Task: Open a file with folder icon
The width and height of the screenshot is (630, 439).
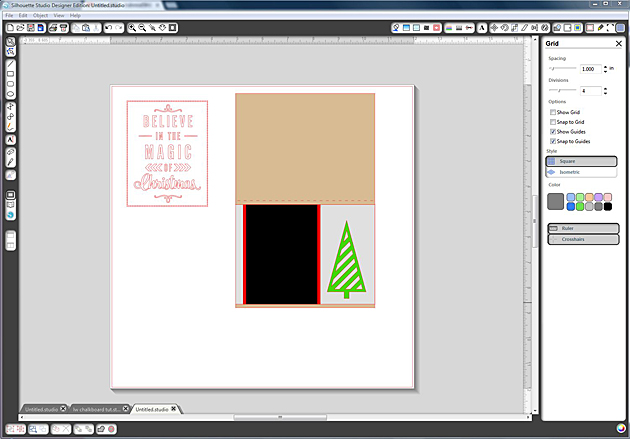Action: click(x=20, y=28)
